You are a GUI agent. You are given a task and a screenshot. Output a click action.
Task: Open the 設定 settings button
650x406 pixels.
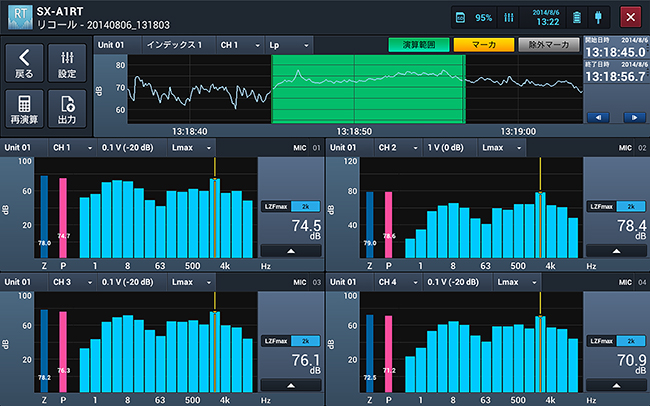[x=67, y=63]
